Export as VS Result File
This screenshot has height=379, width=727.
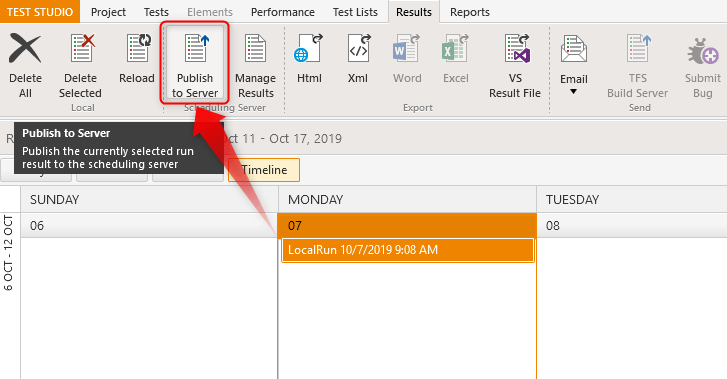(x=515, y=65)
